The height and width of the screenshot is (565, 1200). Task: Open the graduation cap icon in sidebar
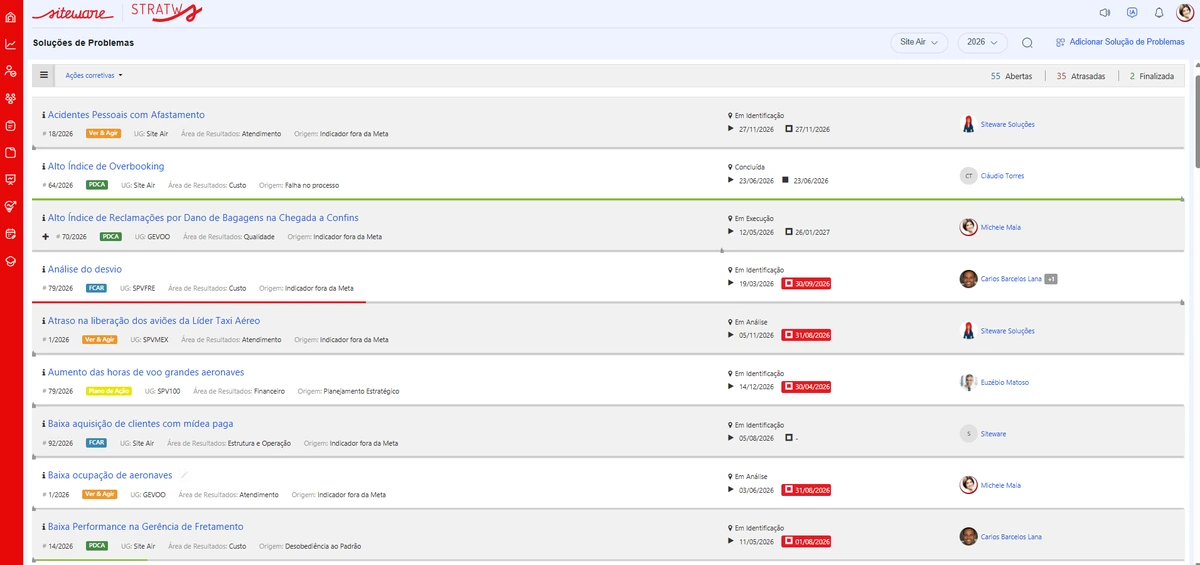pyautogui.click(x=11, y=260)
